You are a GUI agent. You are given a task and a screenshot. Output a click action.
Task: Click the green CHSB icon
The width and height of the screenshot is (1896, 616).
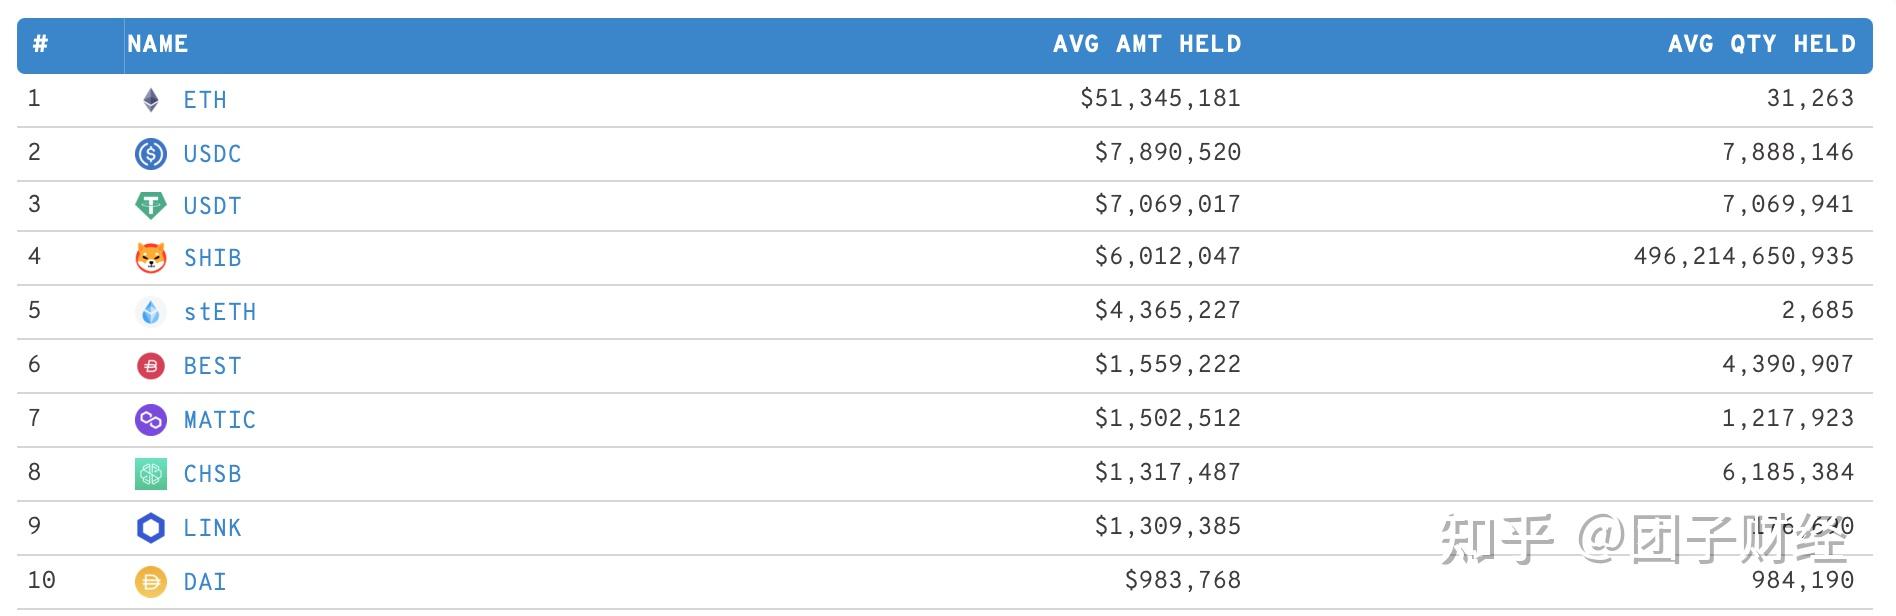pyautogui.click(x=151, y=474)
